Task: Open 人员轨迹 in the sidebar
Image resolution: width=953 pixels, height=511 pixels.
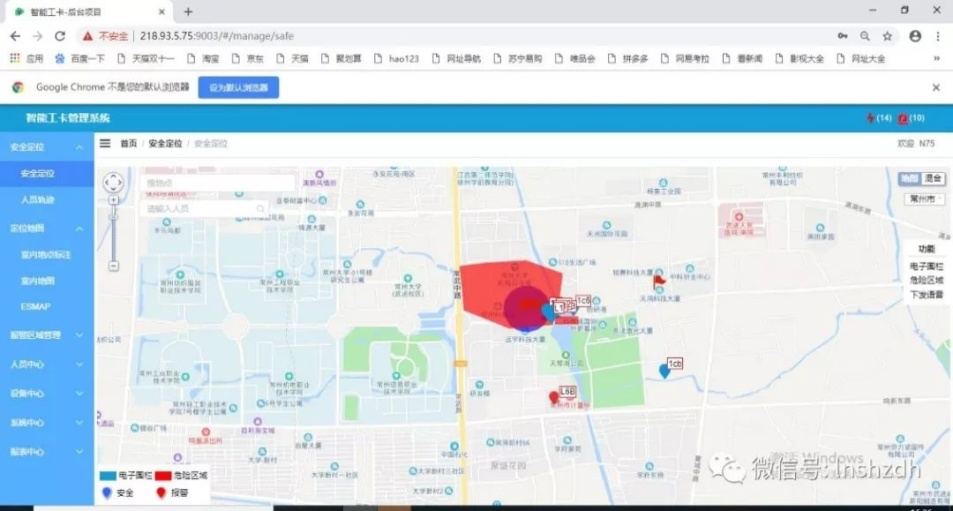Action: [x=38, y=200]
